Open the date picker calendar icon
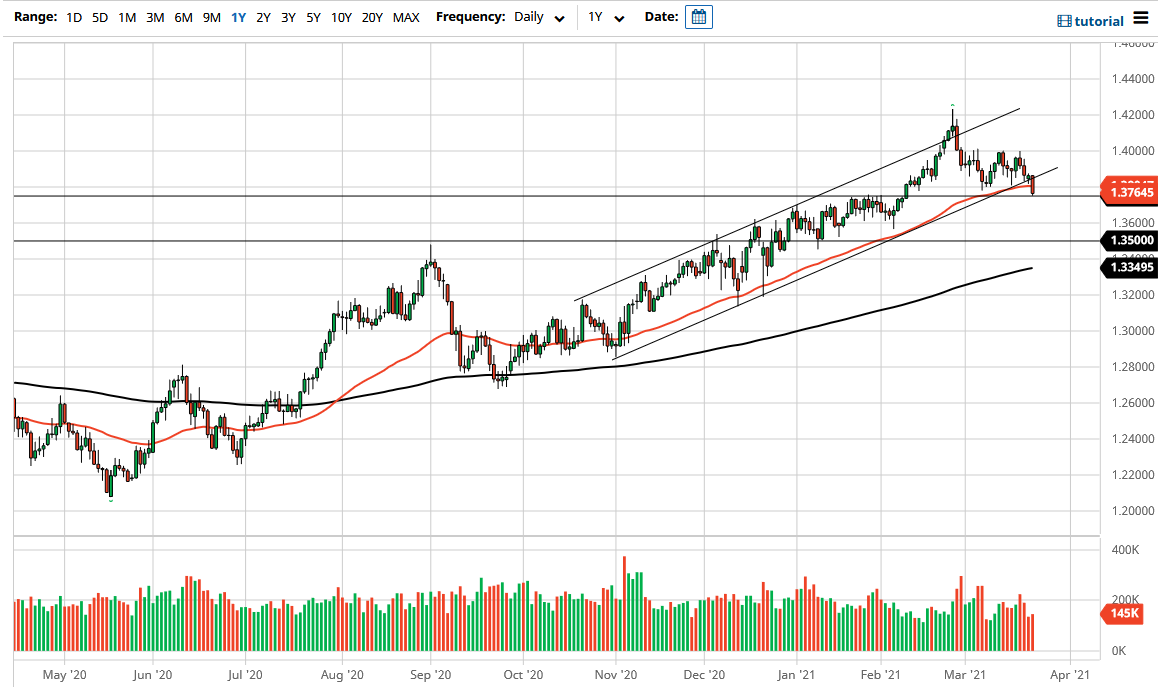This screenshot has width=1158, height=695. pyautogui.click(x=698, y=16)
